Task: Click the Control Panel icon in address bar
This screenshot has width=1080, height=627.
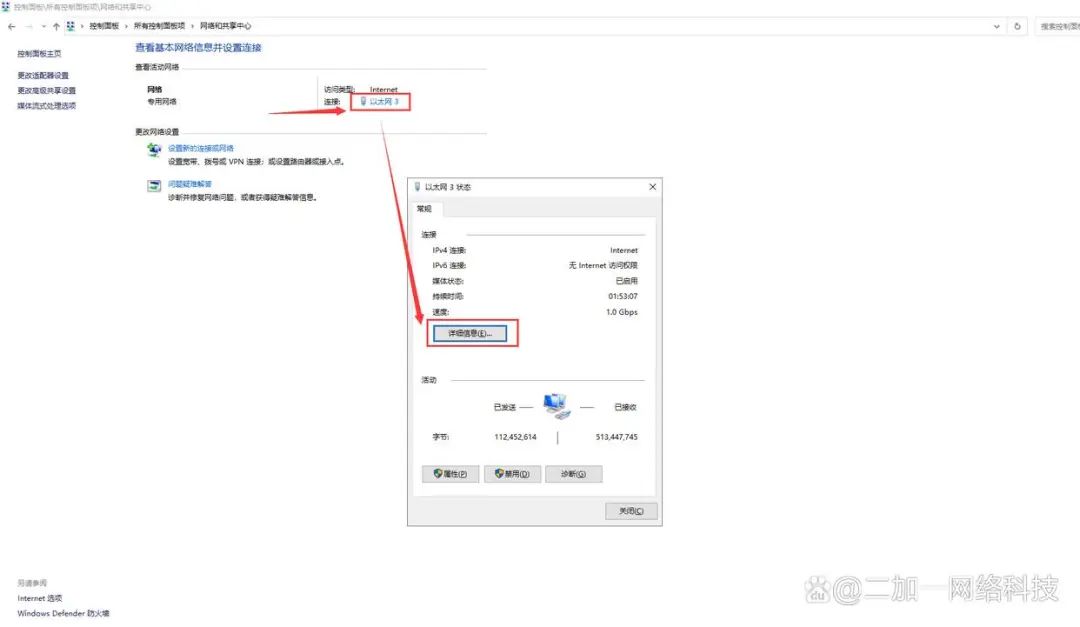Action: [71, 26]
